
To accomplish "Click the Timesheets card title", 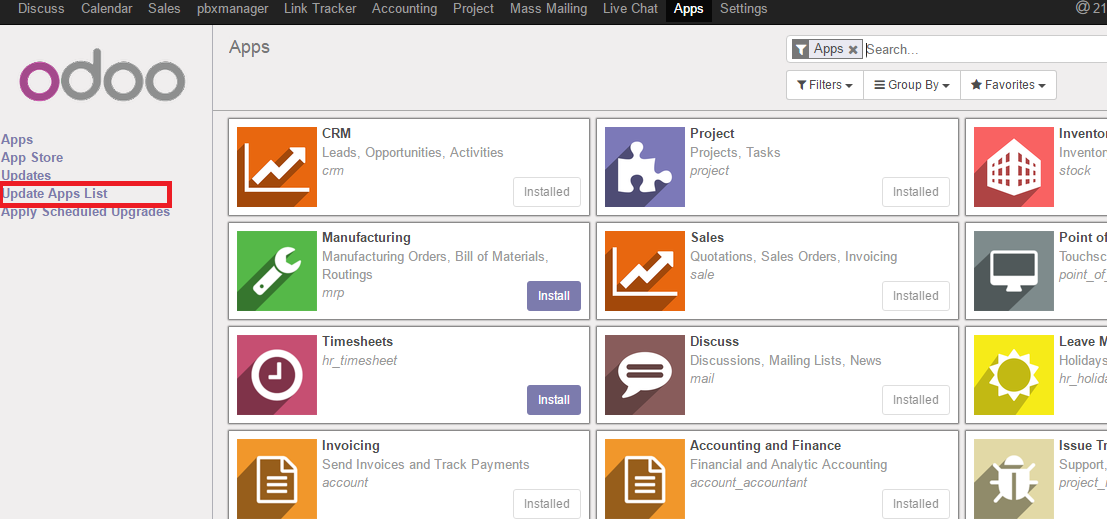I will (357, 341).
